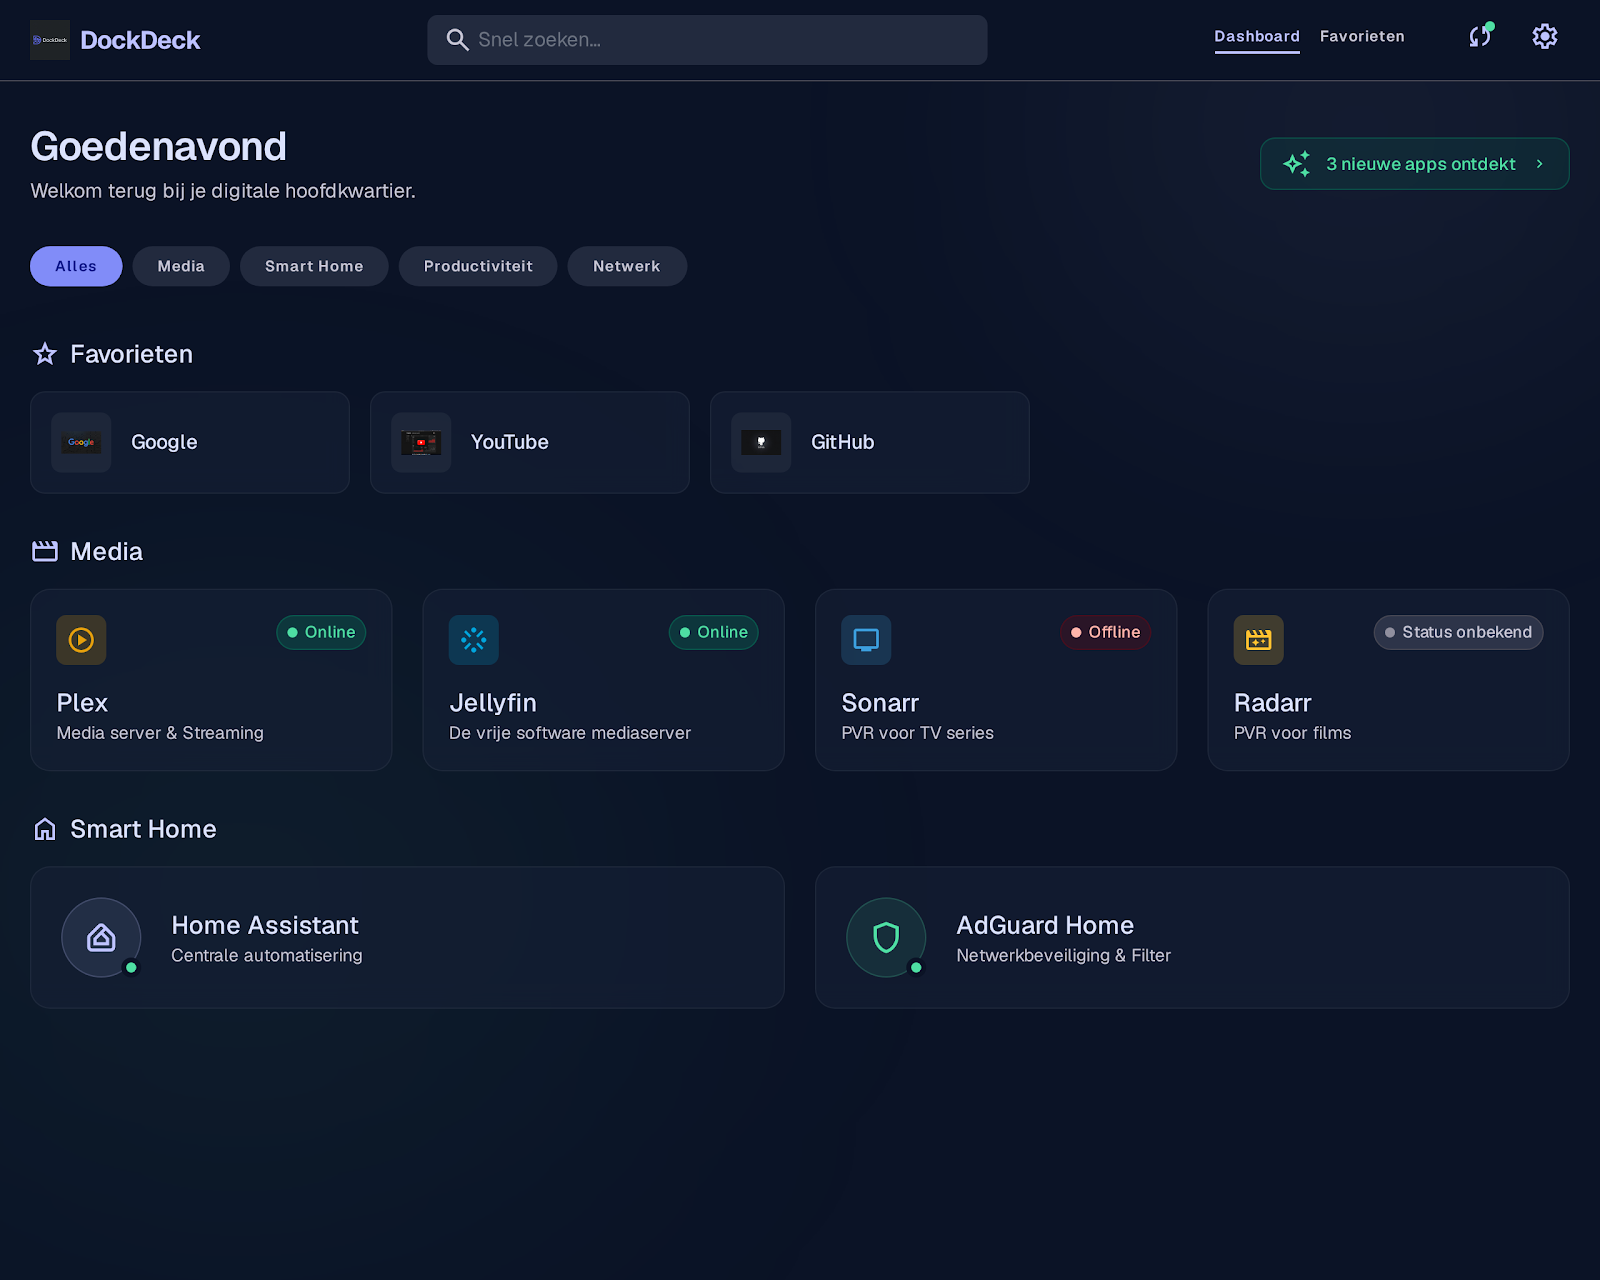Filter by Netwerk category
Viewport: 1600px width, 1280px height.
click(627, 266)
